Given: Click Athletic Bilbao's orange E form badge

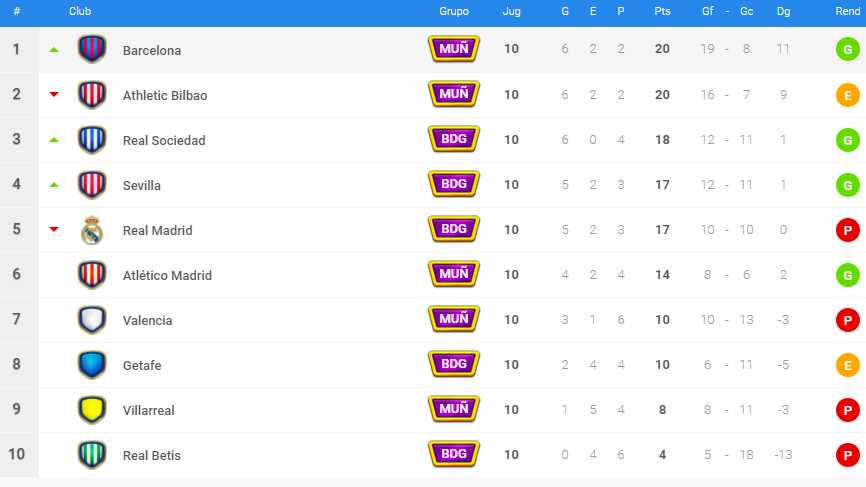Looking at the screenshot, I should pos(847,95).
